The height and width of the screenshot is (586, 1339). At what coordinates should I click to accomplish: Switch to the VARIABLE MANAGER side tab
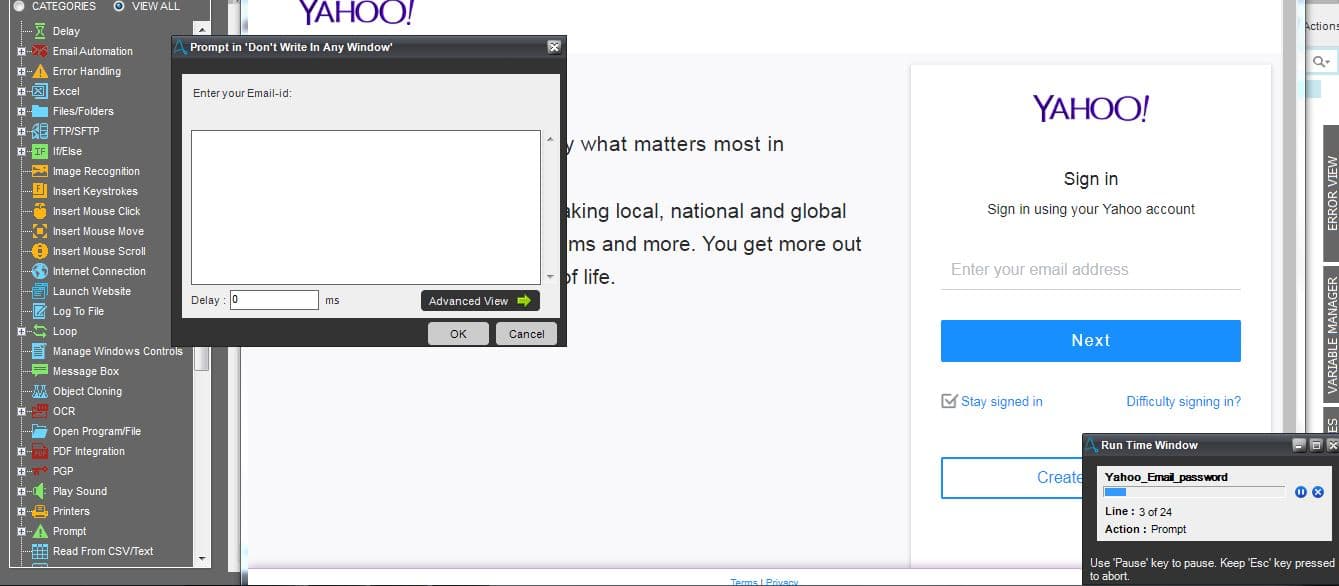tap(1331, 332)
